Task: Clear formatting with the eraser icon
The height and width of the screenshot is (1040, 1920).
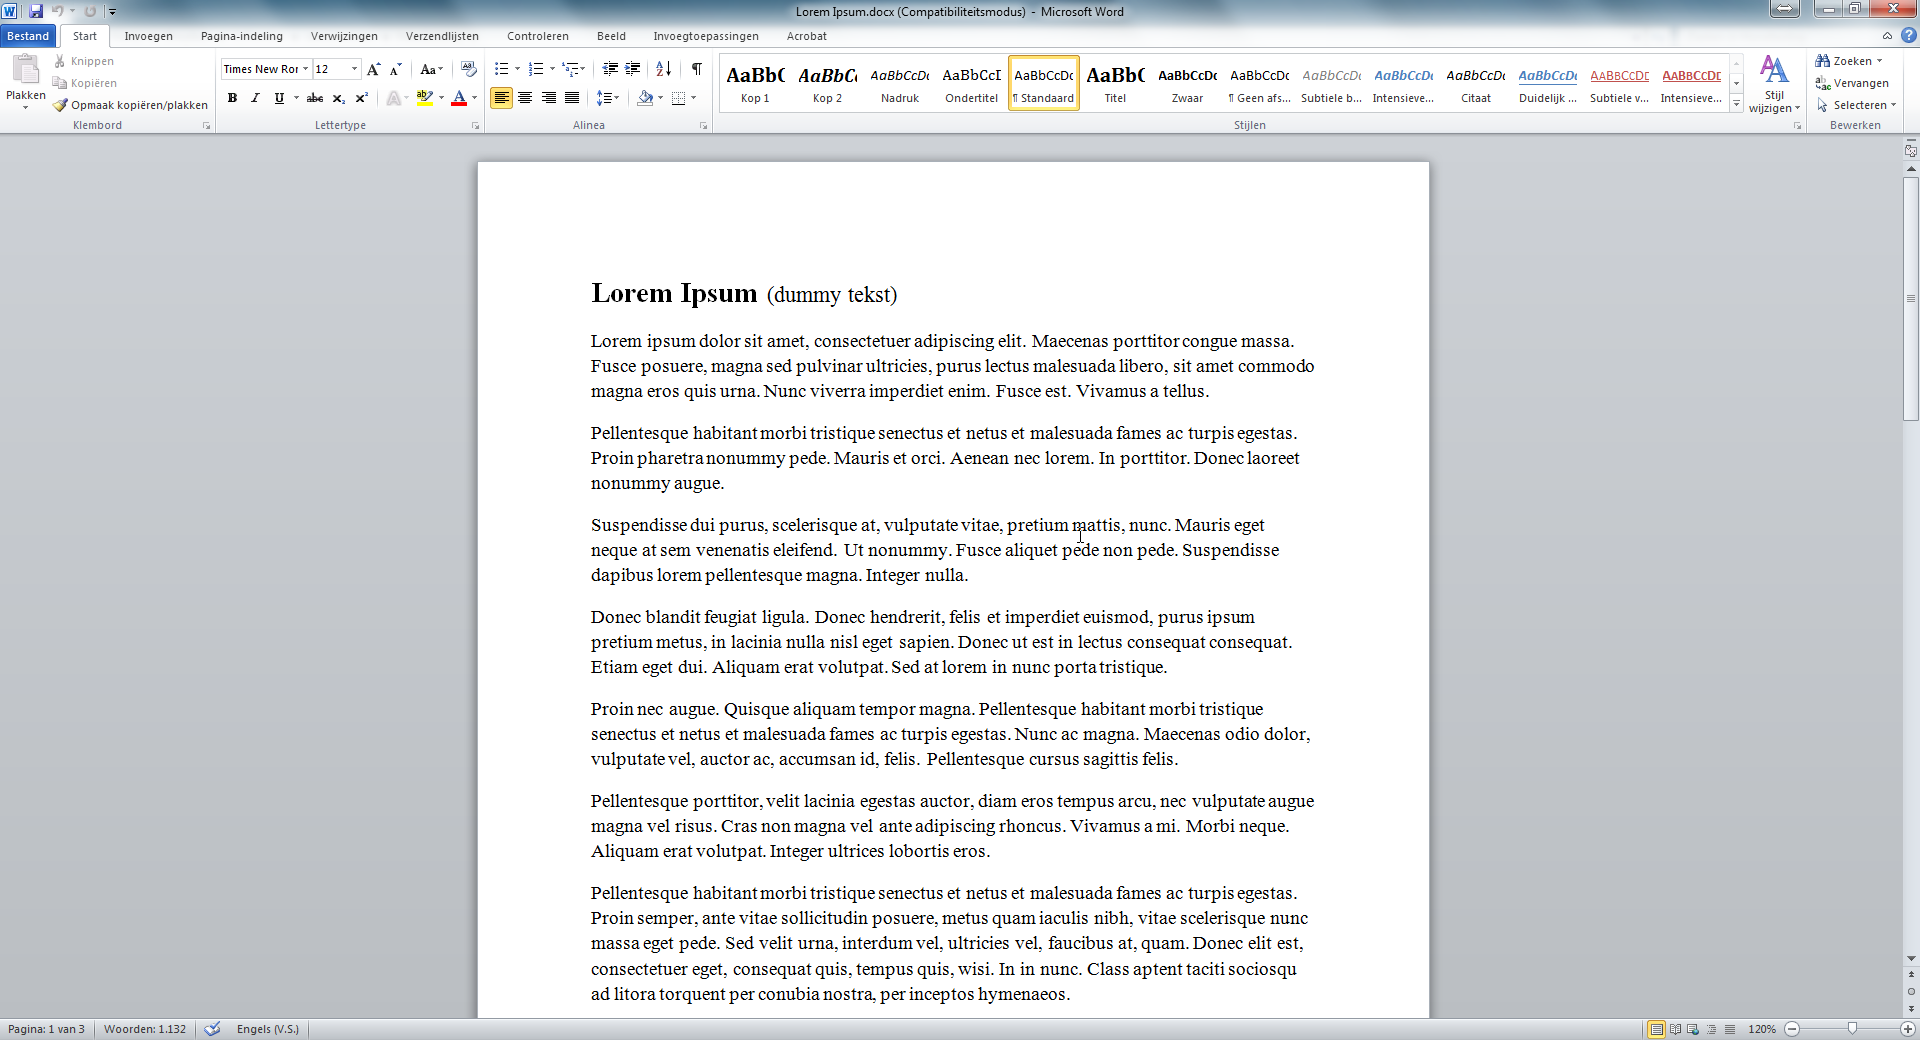Action: click(x=468, y=69)
